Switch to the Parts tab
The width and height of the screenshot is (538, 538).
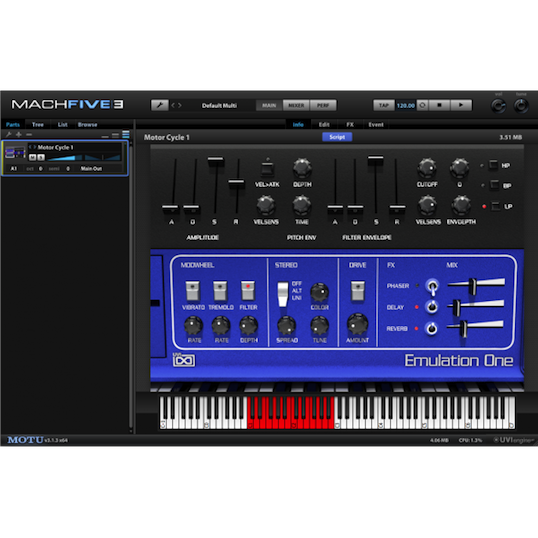(x=13, y=125)
